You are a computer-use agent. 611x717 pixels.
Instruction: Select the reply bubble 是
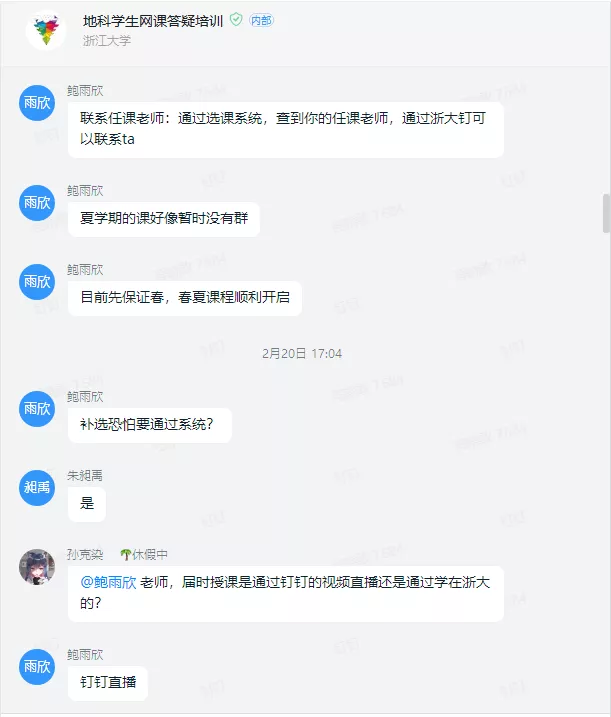click(87, 504)
